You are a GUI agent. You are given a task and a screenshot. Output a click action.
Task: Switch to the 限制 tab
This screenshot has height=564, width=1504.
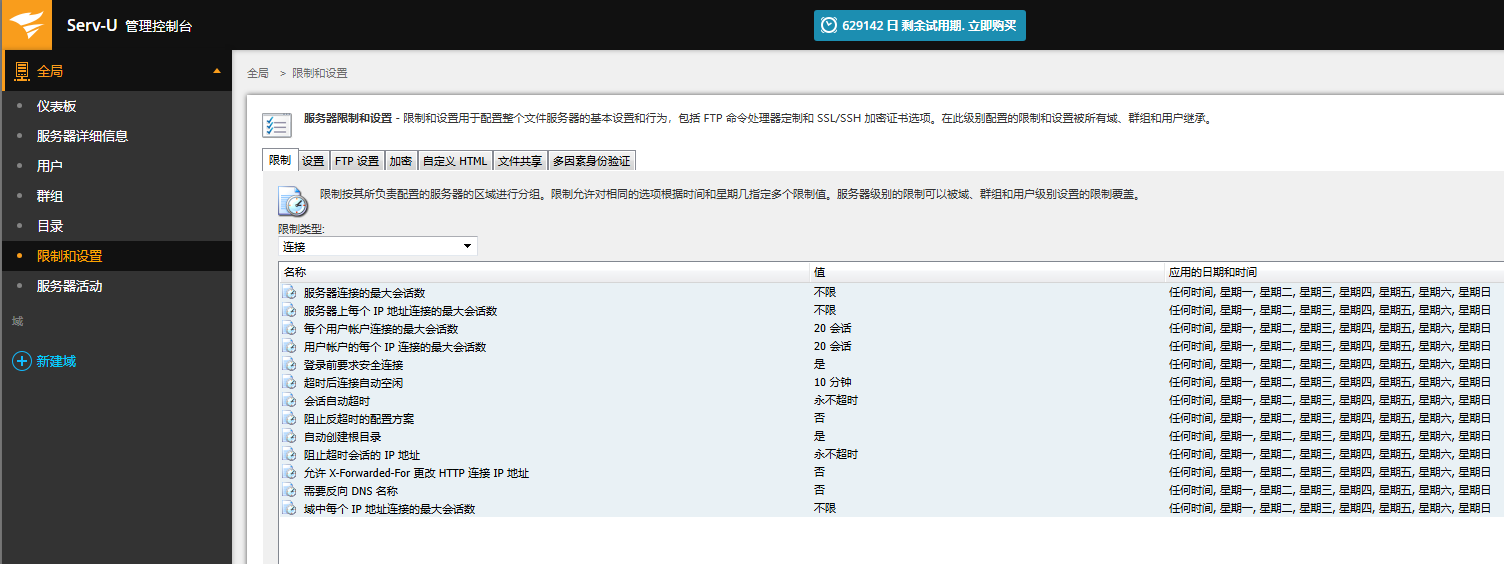[x=280, y=160]
